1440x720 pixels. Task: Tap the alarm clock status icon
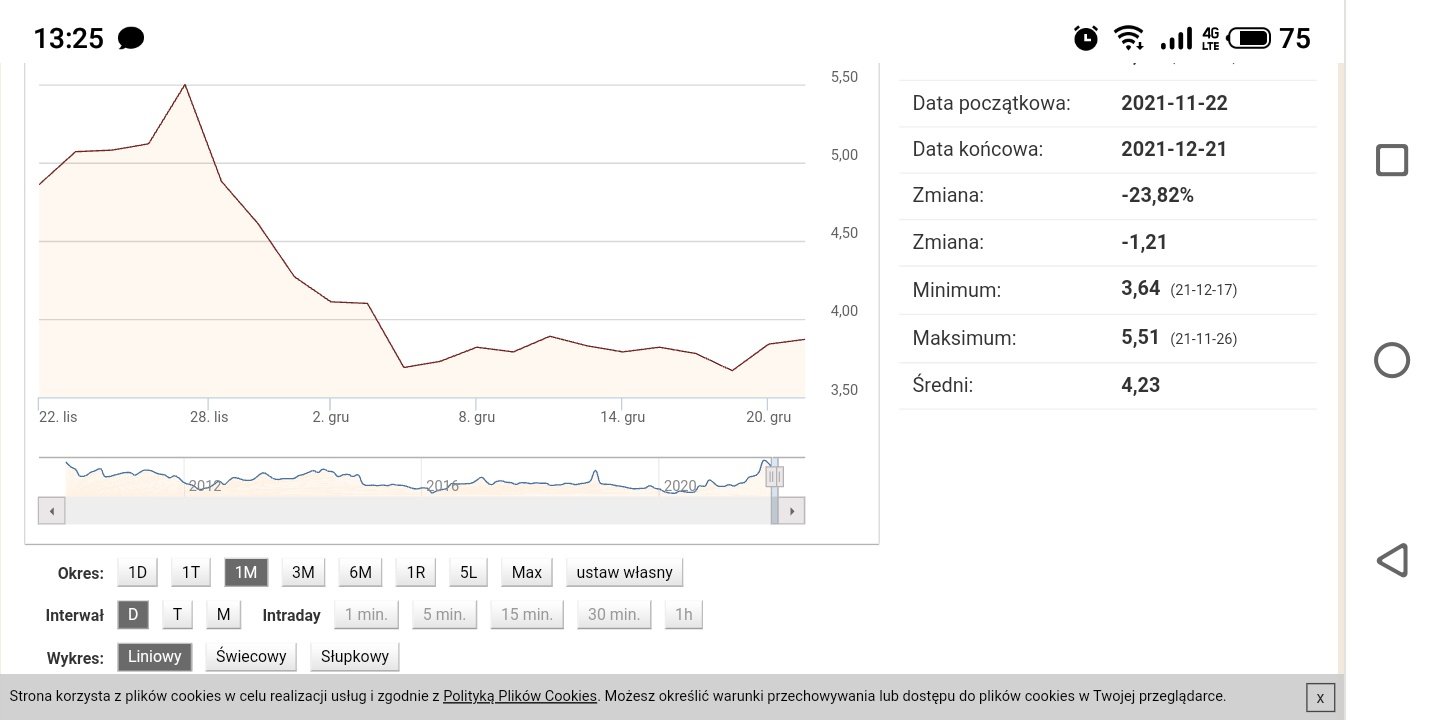point(1086,39)
